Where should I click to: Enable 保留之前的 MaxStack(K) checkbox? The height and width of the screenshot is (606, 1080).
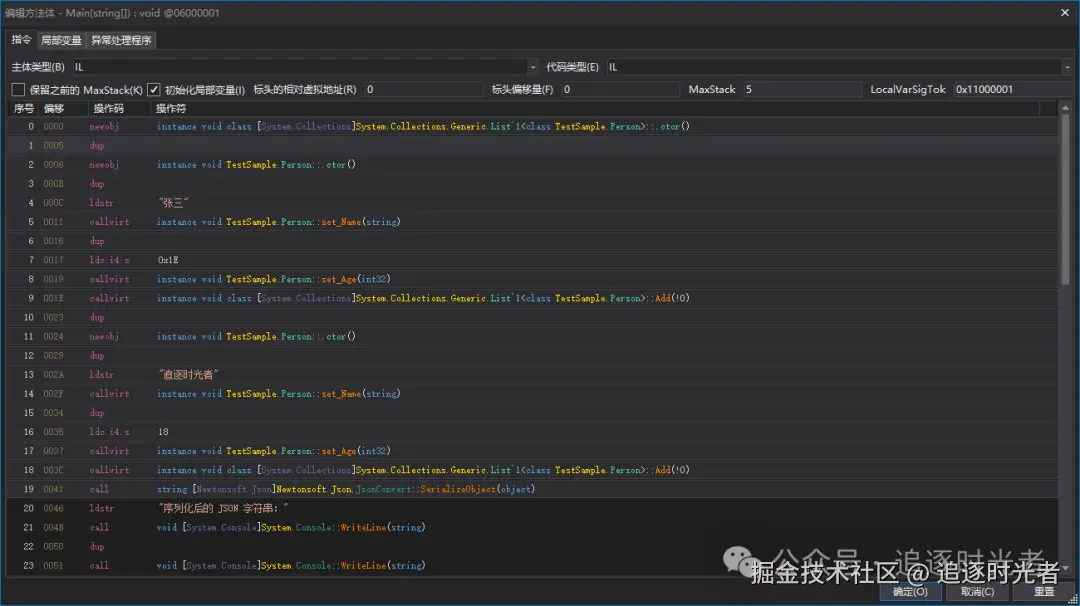(19, 90)
